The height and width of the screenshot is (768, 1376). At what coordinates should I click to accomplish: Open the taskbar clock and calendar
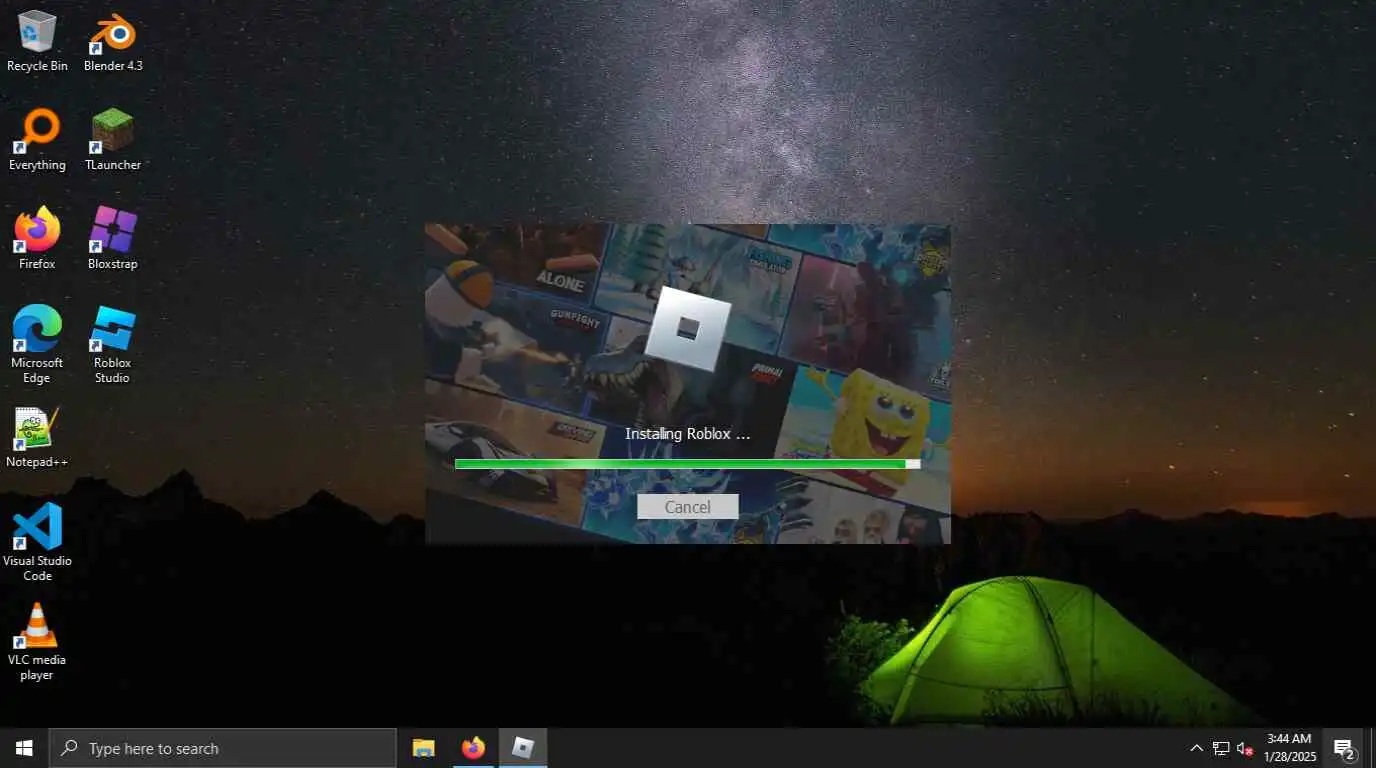[1289, 748]
